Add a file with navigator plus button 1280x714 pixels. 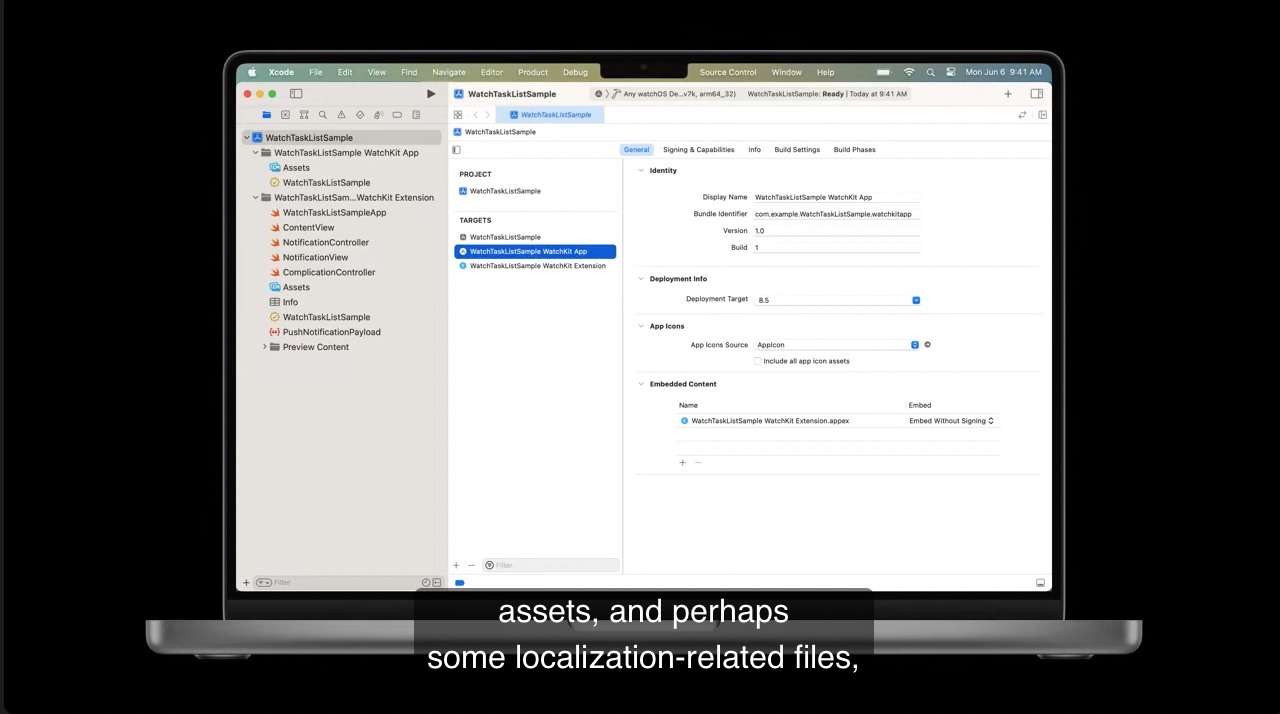tap(246, 582)
